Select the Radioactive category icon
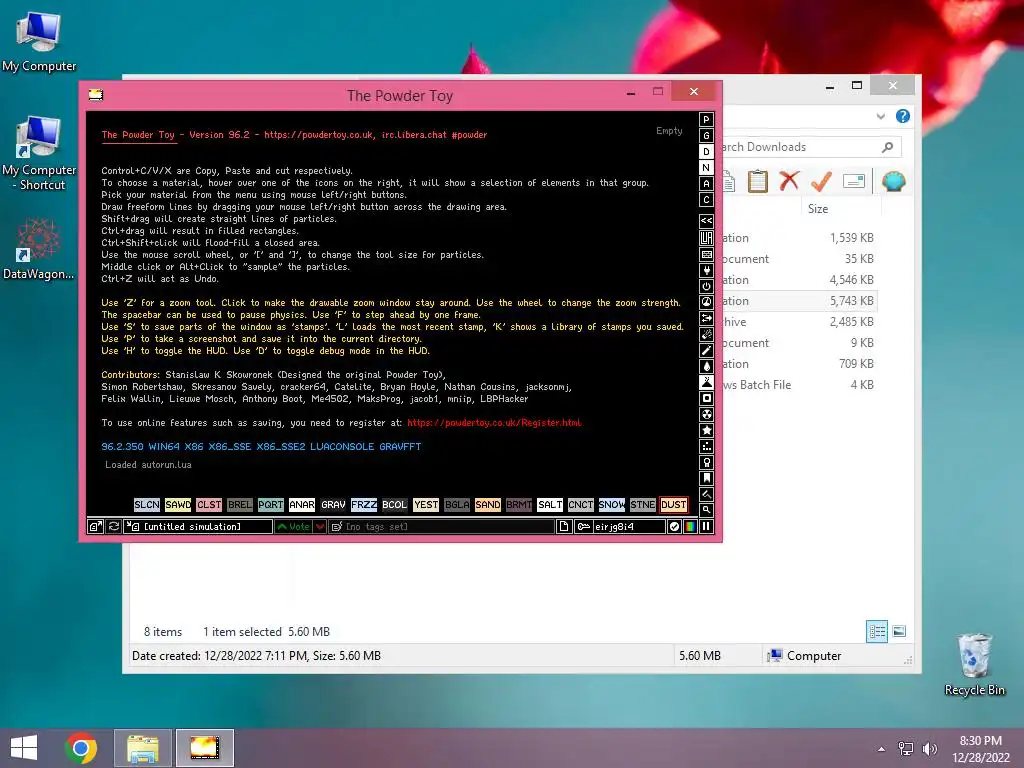Screen dimensions: 1024x768 706,414
